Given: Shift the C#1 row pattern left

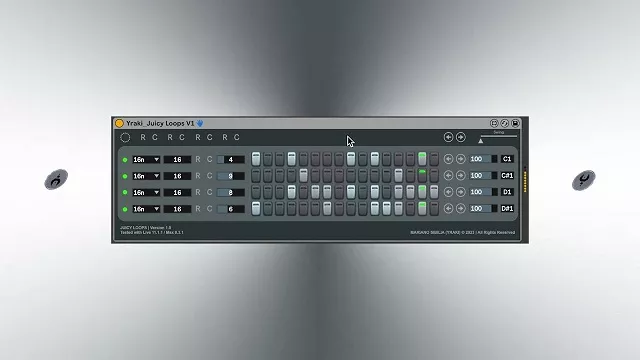Looking at the screenshot, I should [x=449, y=176].
